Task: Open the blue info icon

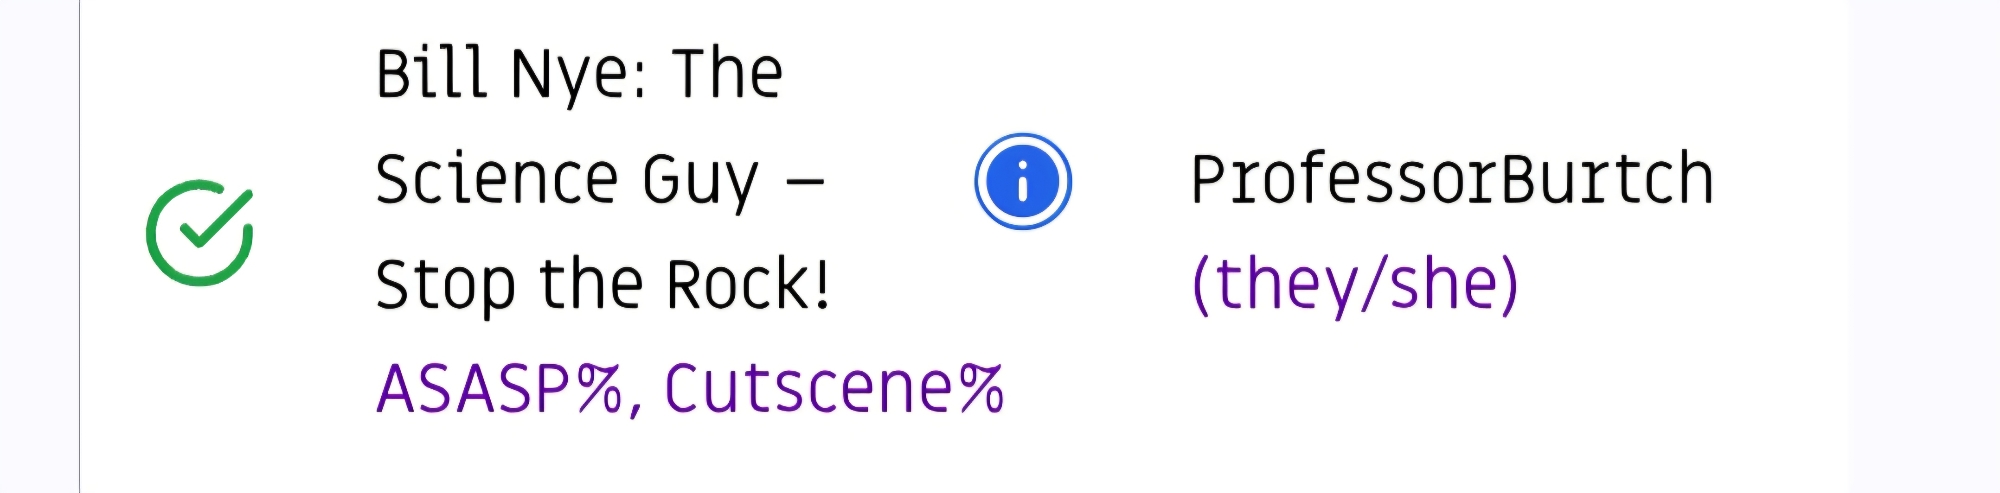Action: click(x=1022, y=182)
